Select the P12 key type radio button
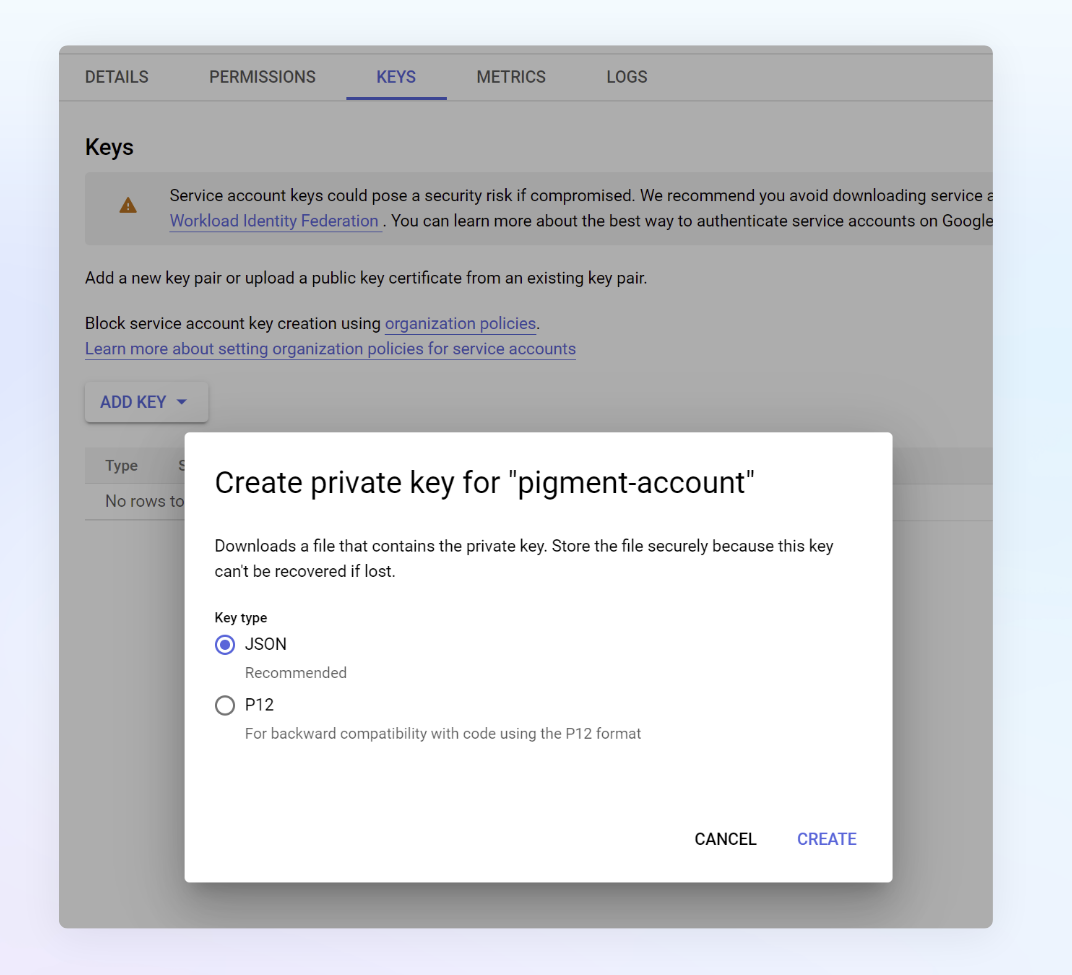 click(225, 705)
